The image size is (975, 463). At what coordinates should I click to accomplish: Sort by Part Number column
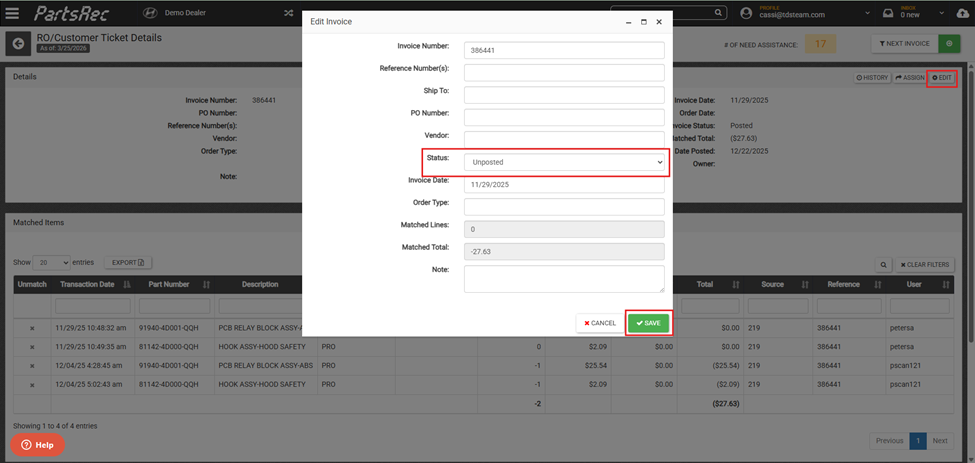click(x=175, y=285)
